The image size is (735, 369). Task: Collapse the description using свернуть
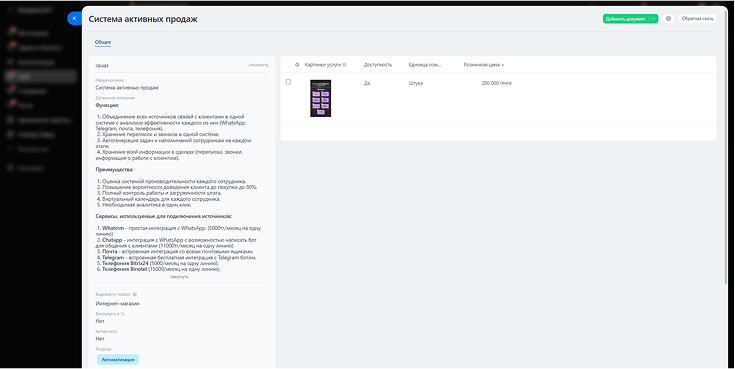click(x=179, y=277)
